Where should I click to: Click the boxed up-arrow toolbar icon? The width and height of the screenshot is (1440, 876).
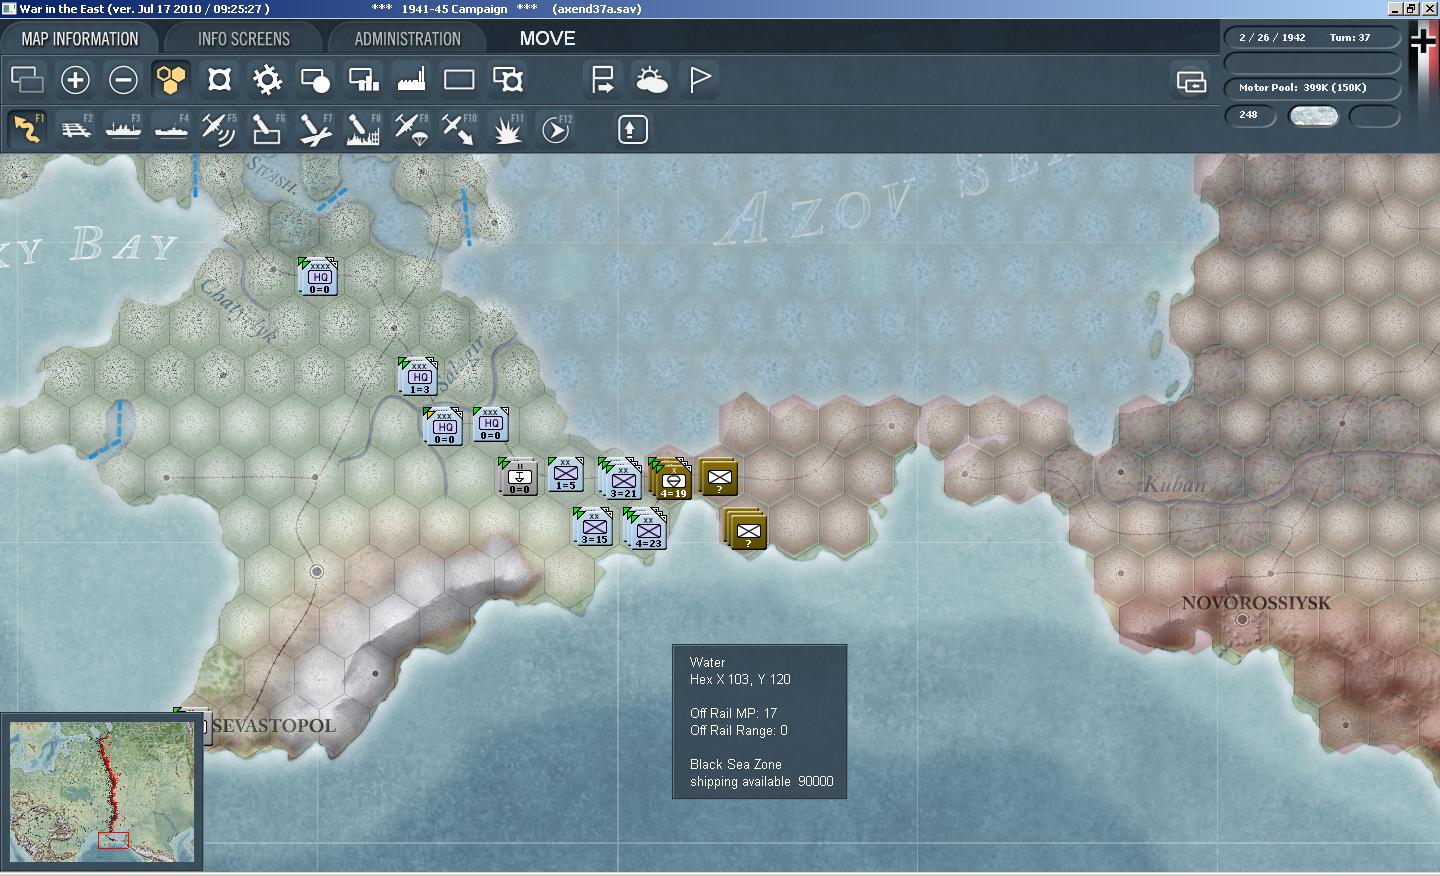click(632, 129)
